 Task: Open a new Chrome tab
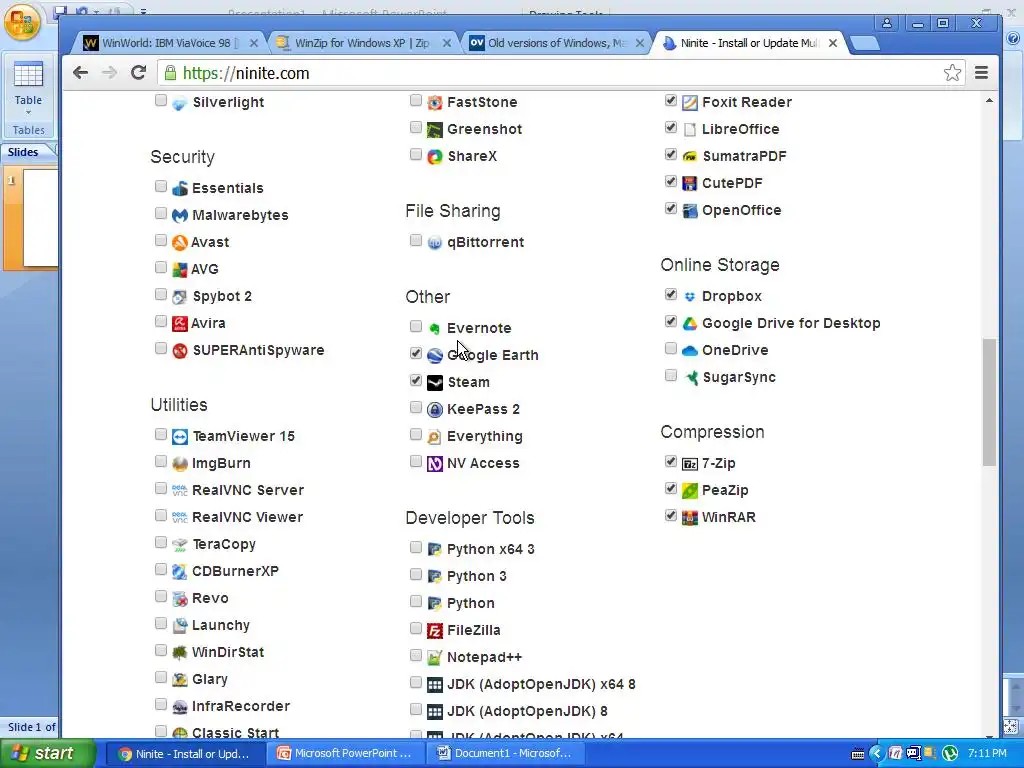click(x=865, y=44)
